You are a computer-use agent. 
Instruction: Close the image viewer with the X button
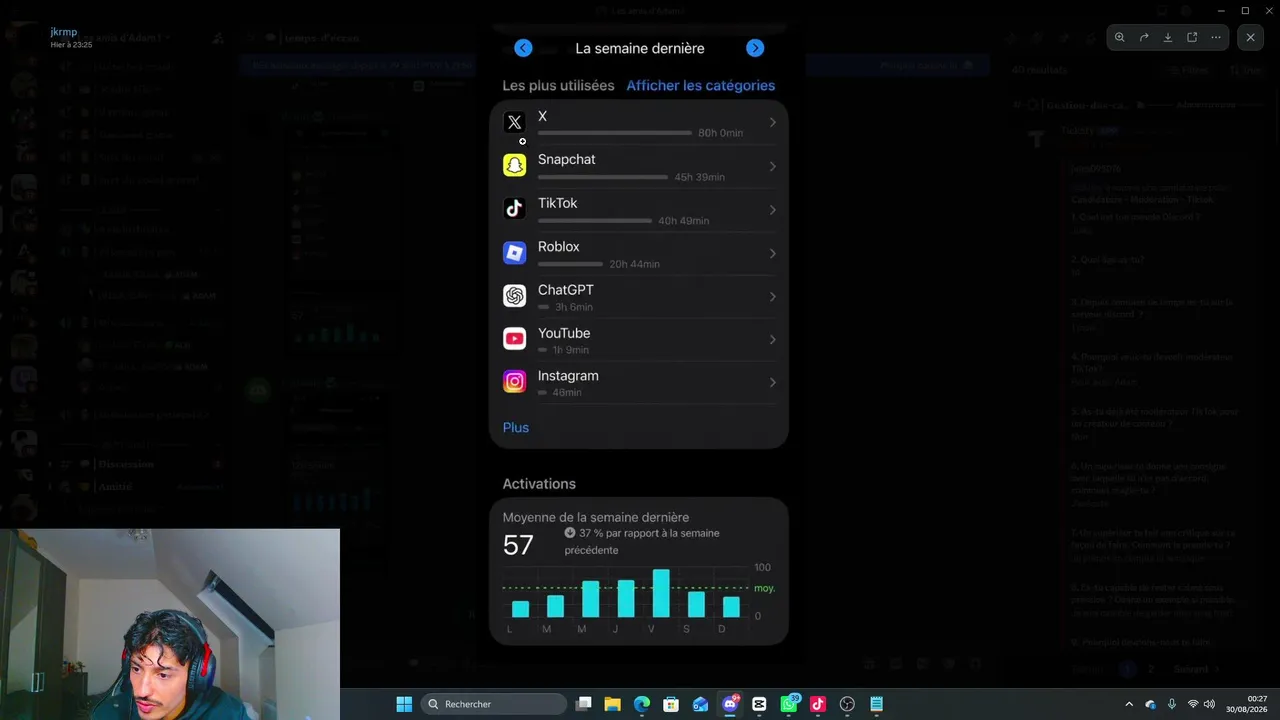[1250, 37]
